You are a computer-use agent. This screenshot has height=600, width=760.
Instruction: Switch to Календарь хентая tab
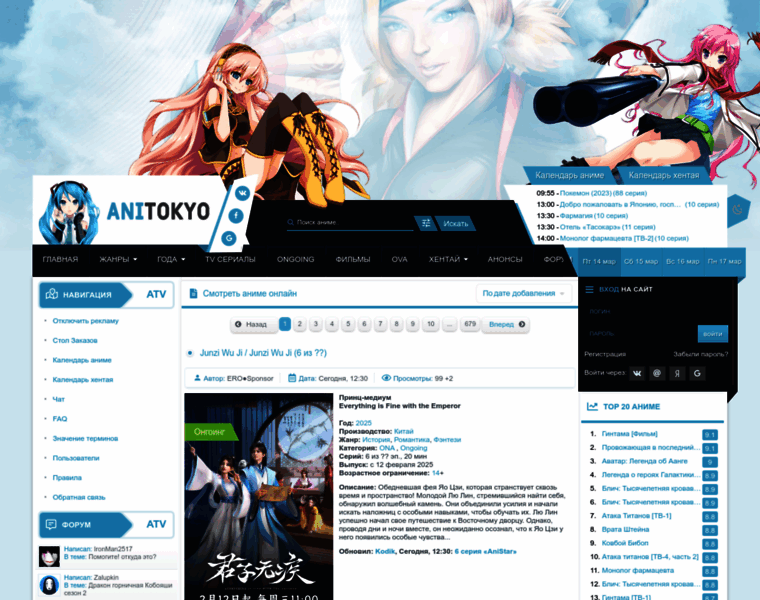[664, 175]
